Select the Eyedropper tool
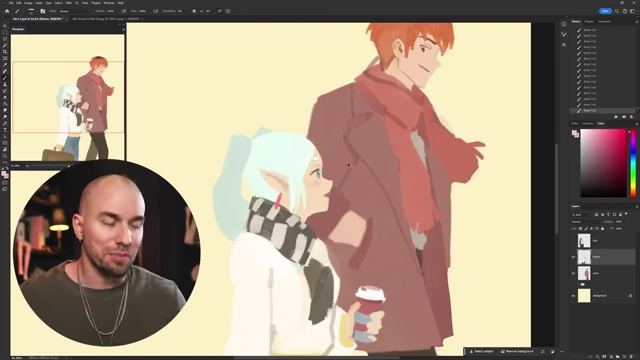The height and width of the screenshot is (360, 640). click(x=5, y=65)
